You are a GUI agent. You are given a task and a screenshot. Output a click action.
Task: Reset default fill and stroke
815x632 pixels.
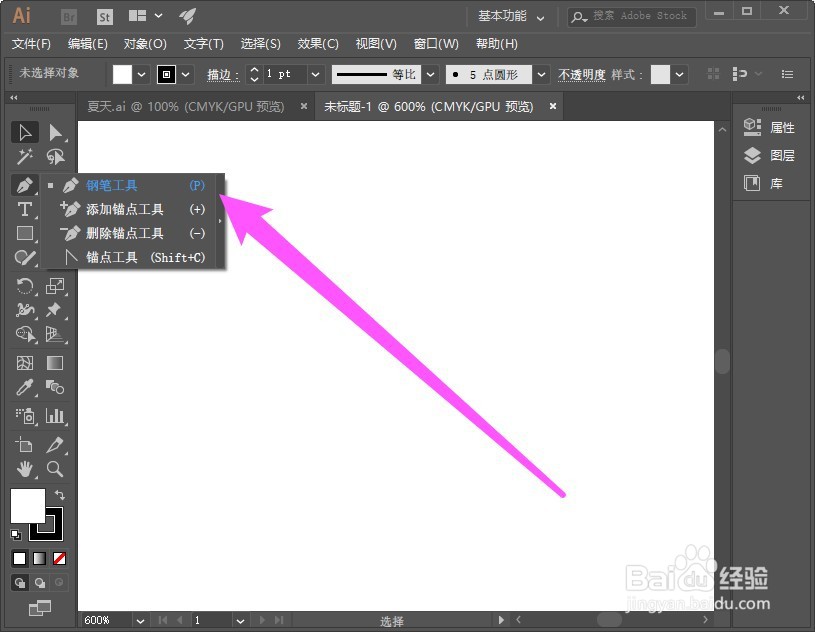(x=16, y=534)
